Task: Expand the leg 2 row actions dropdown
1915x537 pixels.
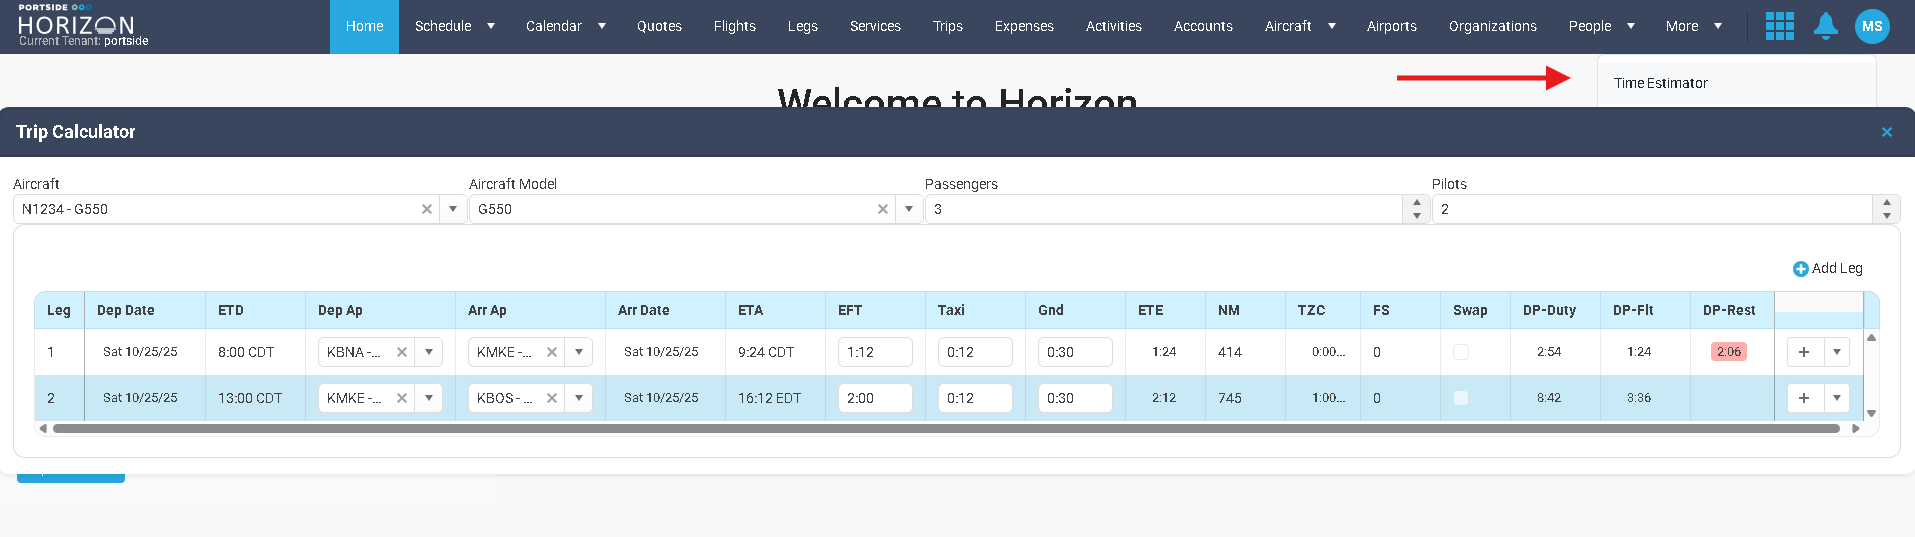Action: [x=1837, y=398]
